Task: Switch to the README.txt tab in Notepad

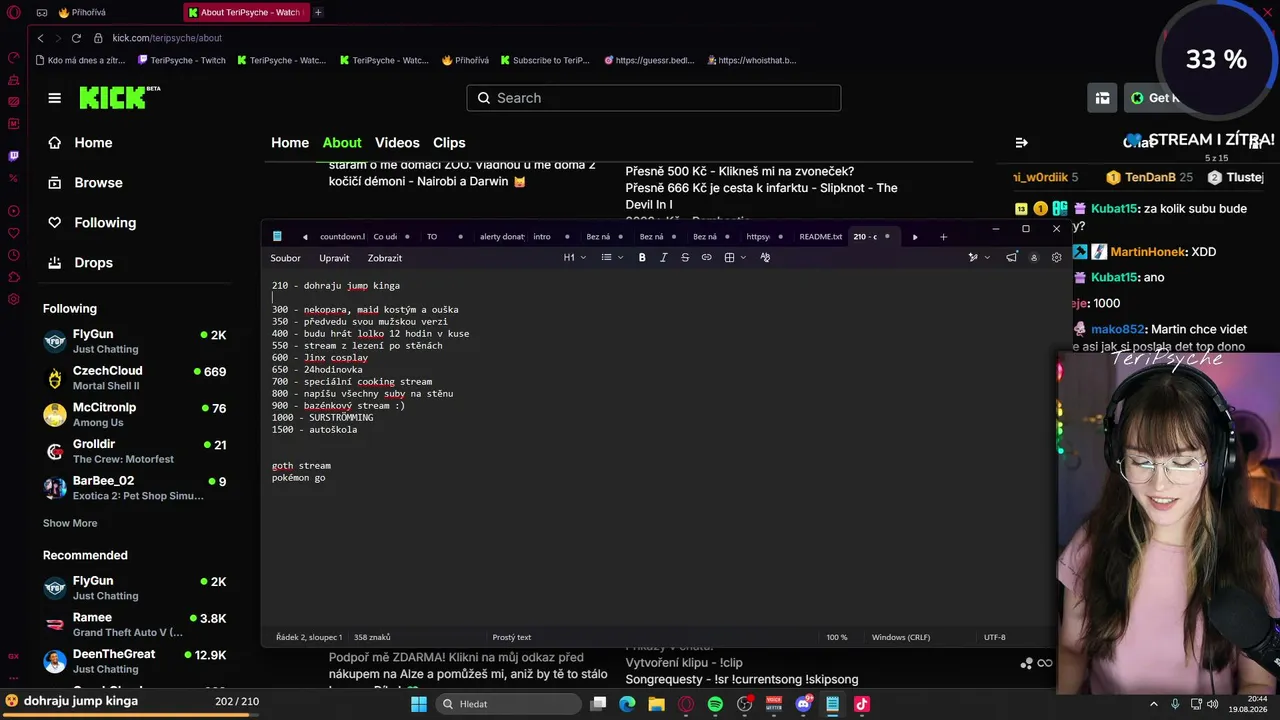Action: pos(820,237)
